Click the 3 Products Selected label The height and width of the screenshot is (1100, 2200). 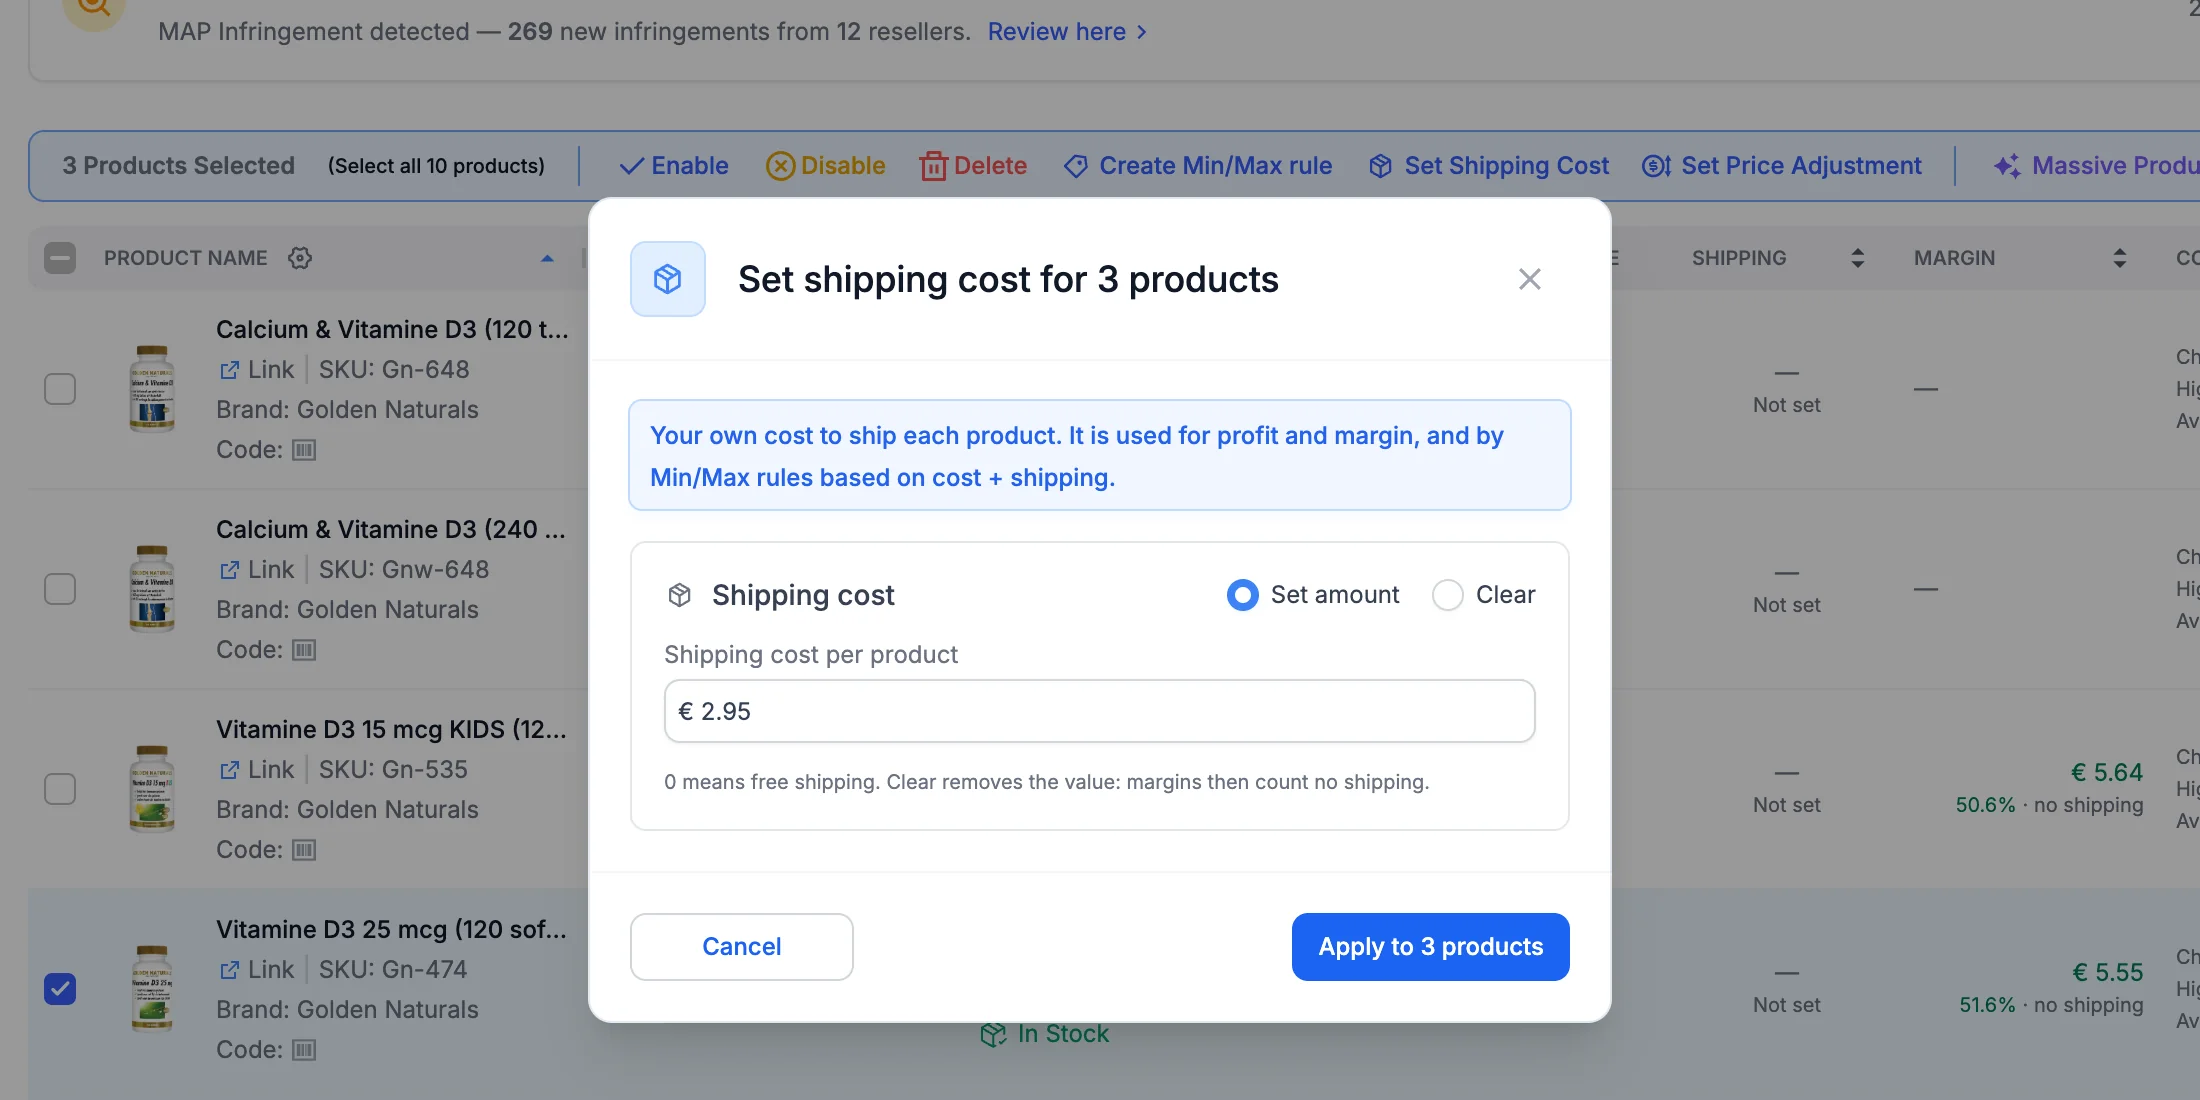pos(178,166)
